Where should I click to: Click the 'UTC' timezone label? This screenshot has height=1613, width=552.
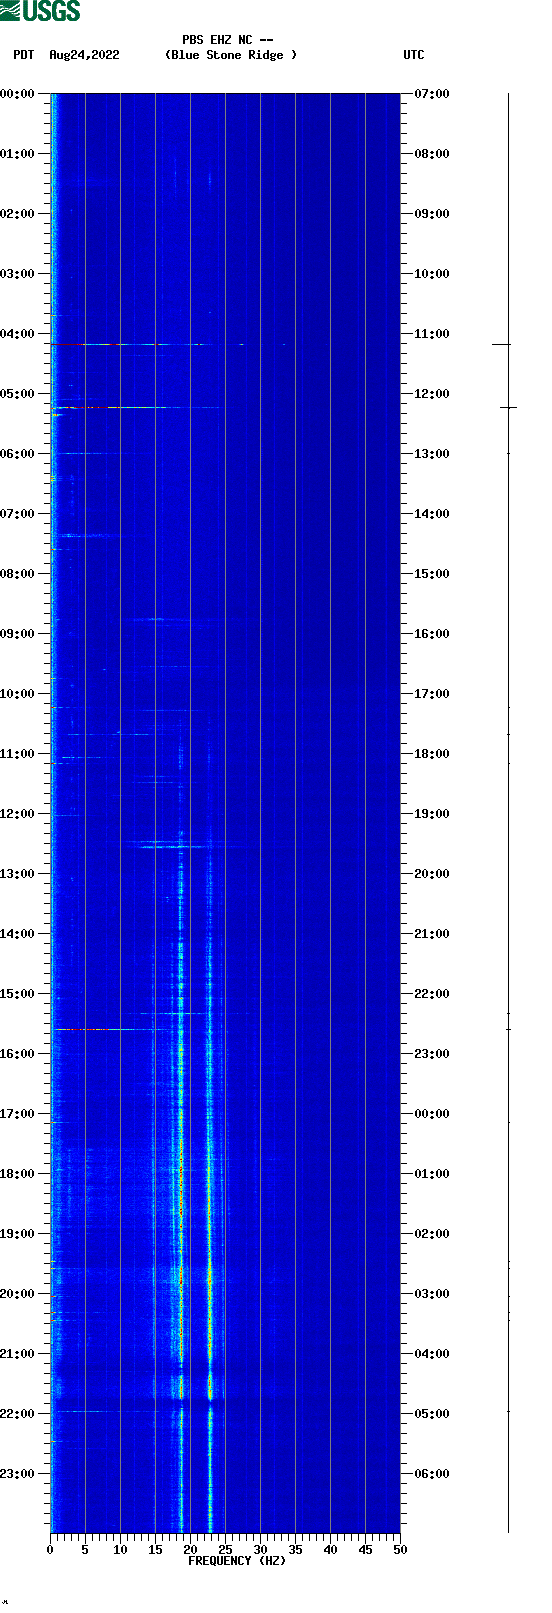(414, 55)
